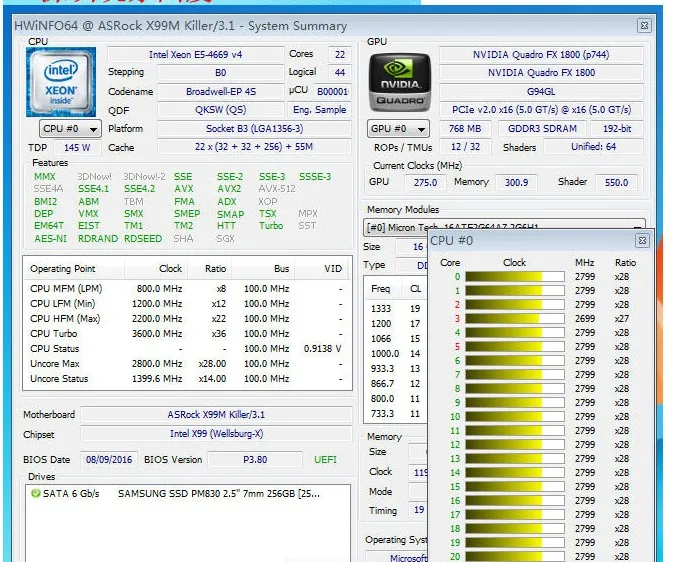Select the CPU LFM (Min) row
The height and width of the screenshot is (562, 673).
(x=187, y=304)
